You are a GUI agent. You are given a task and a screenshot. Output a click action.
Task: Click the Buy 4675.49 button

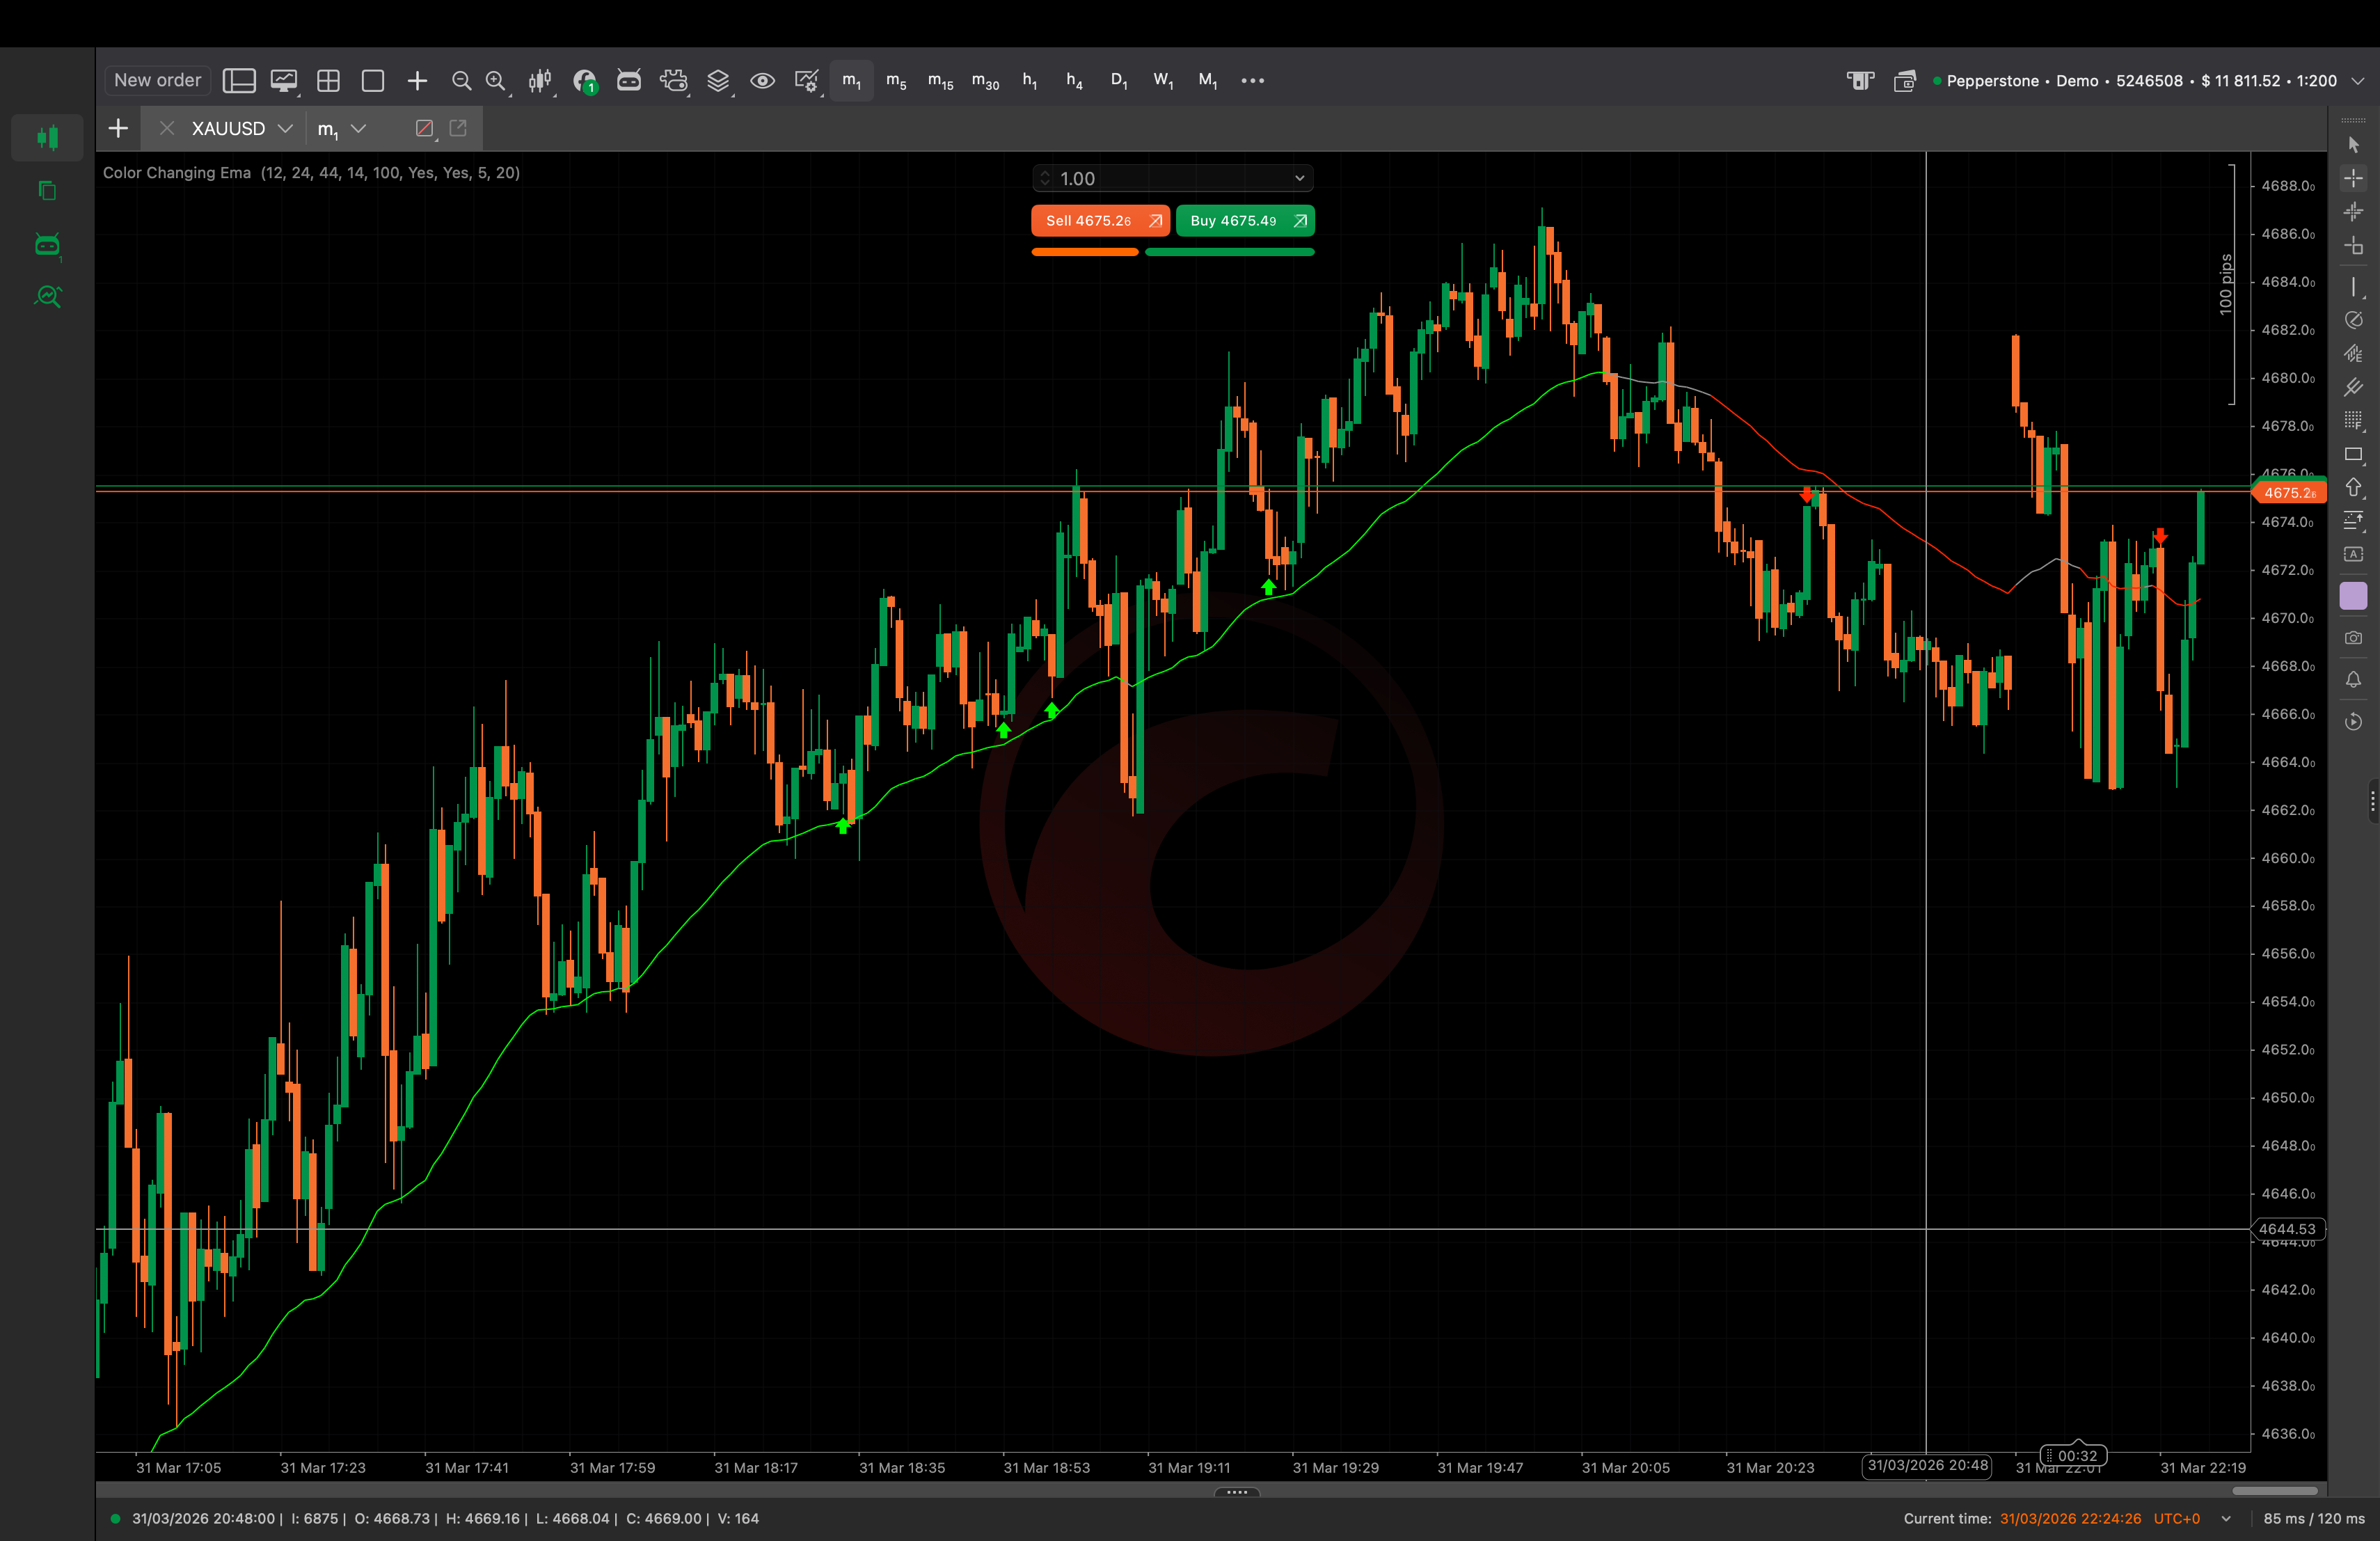(1244, 221)
